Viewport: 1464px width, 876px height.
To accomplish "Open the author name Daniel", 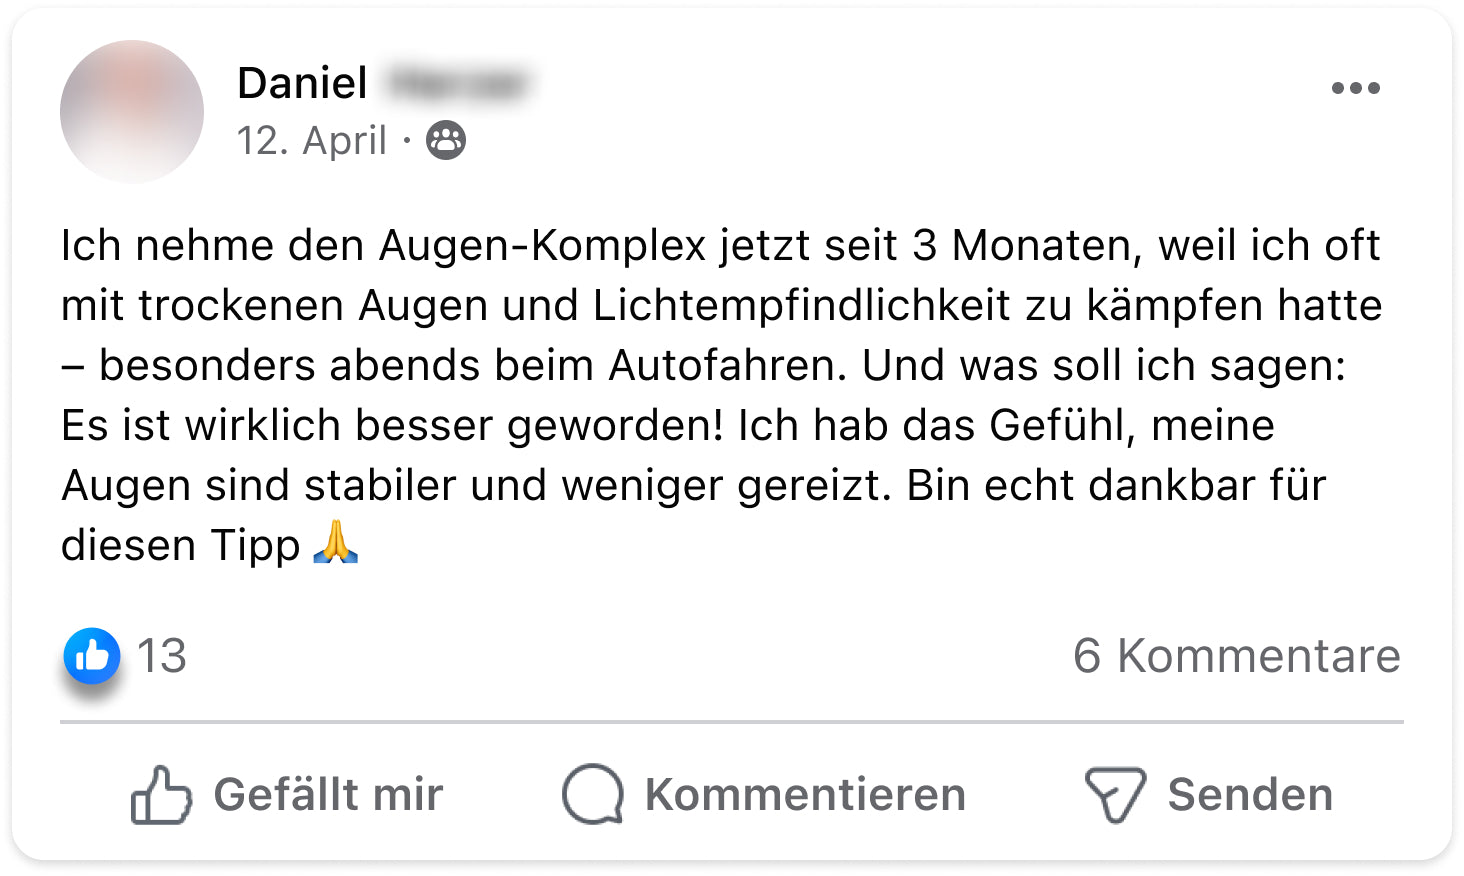I will tap(302, 83).
